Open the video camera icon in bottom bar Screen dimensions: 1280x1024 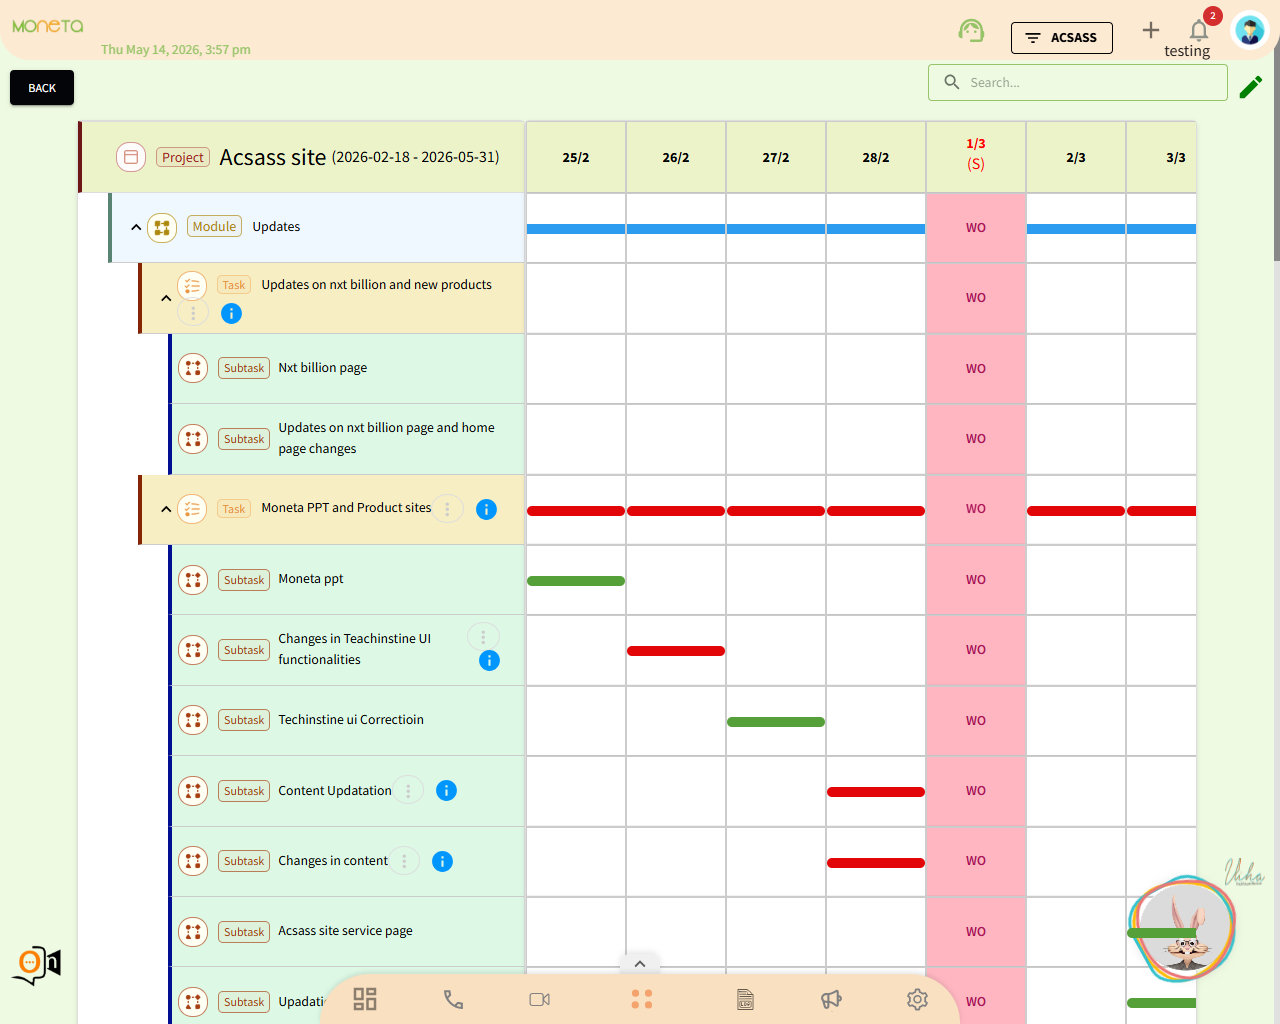[x=540, y=999]
